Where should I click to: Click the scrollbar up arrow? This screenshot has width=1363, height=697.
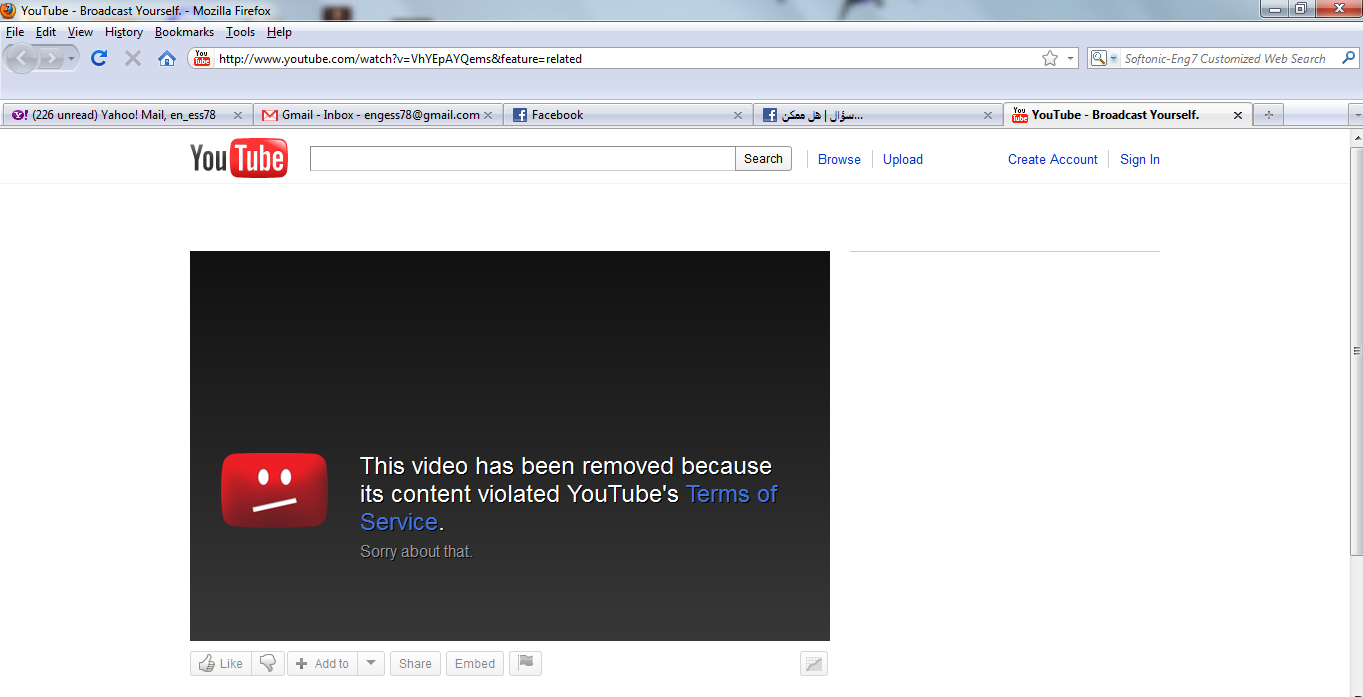[1356, 137]
